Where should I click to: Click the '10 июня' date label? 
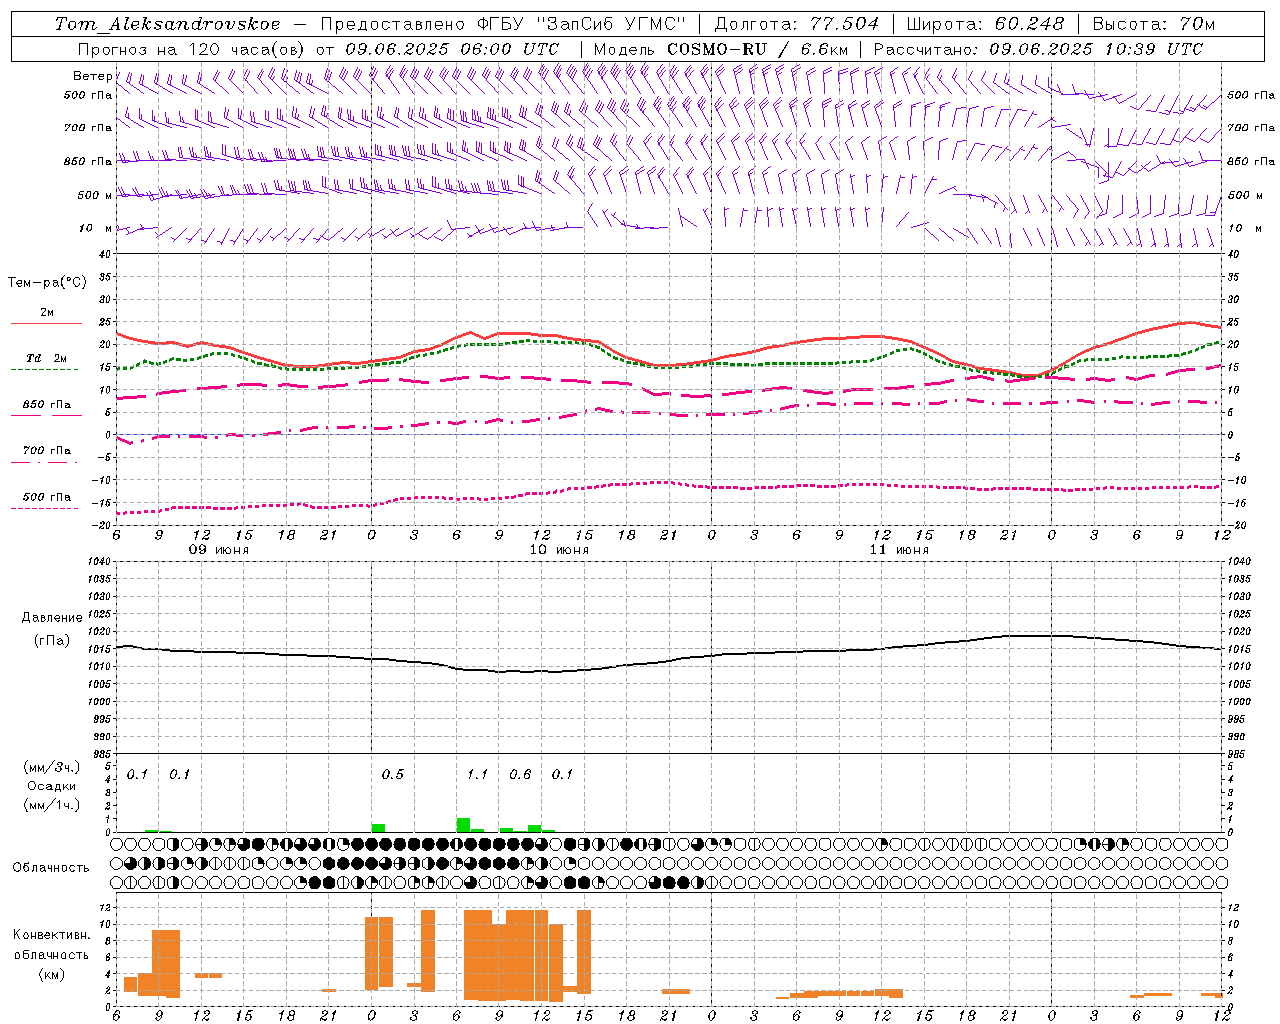coord(559,550)
